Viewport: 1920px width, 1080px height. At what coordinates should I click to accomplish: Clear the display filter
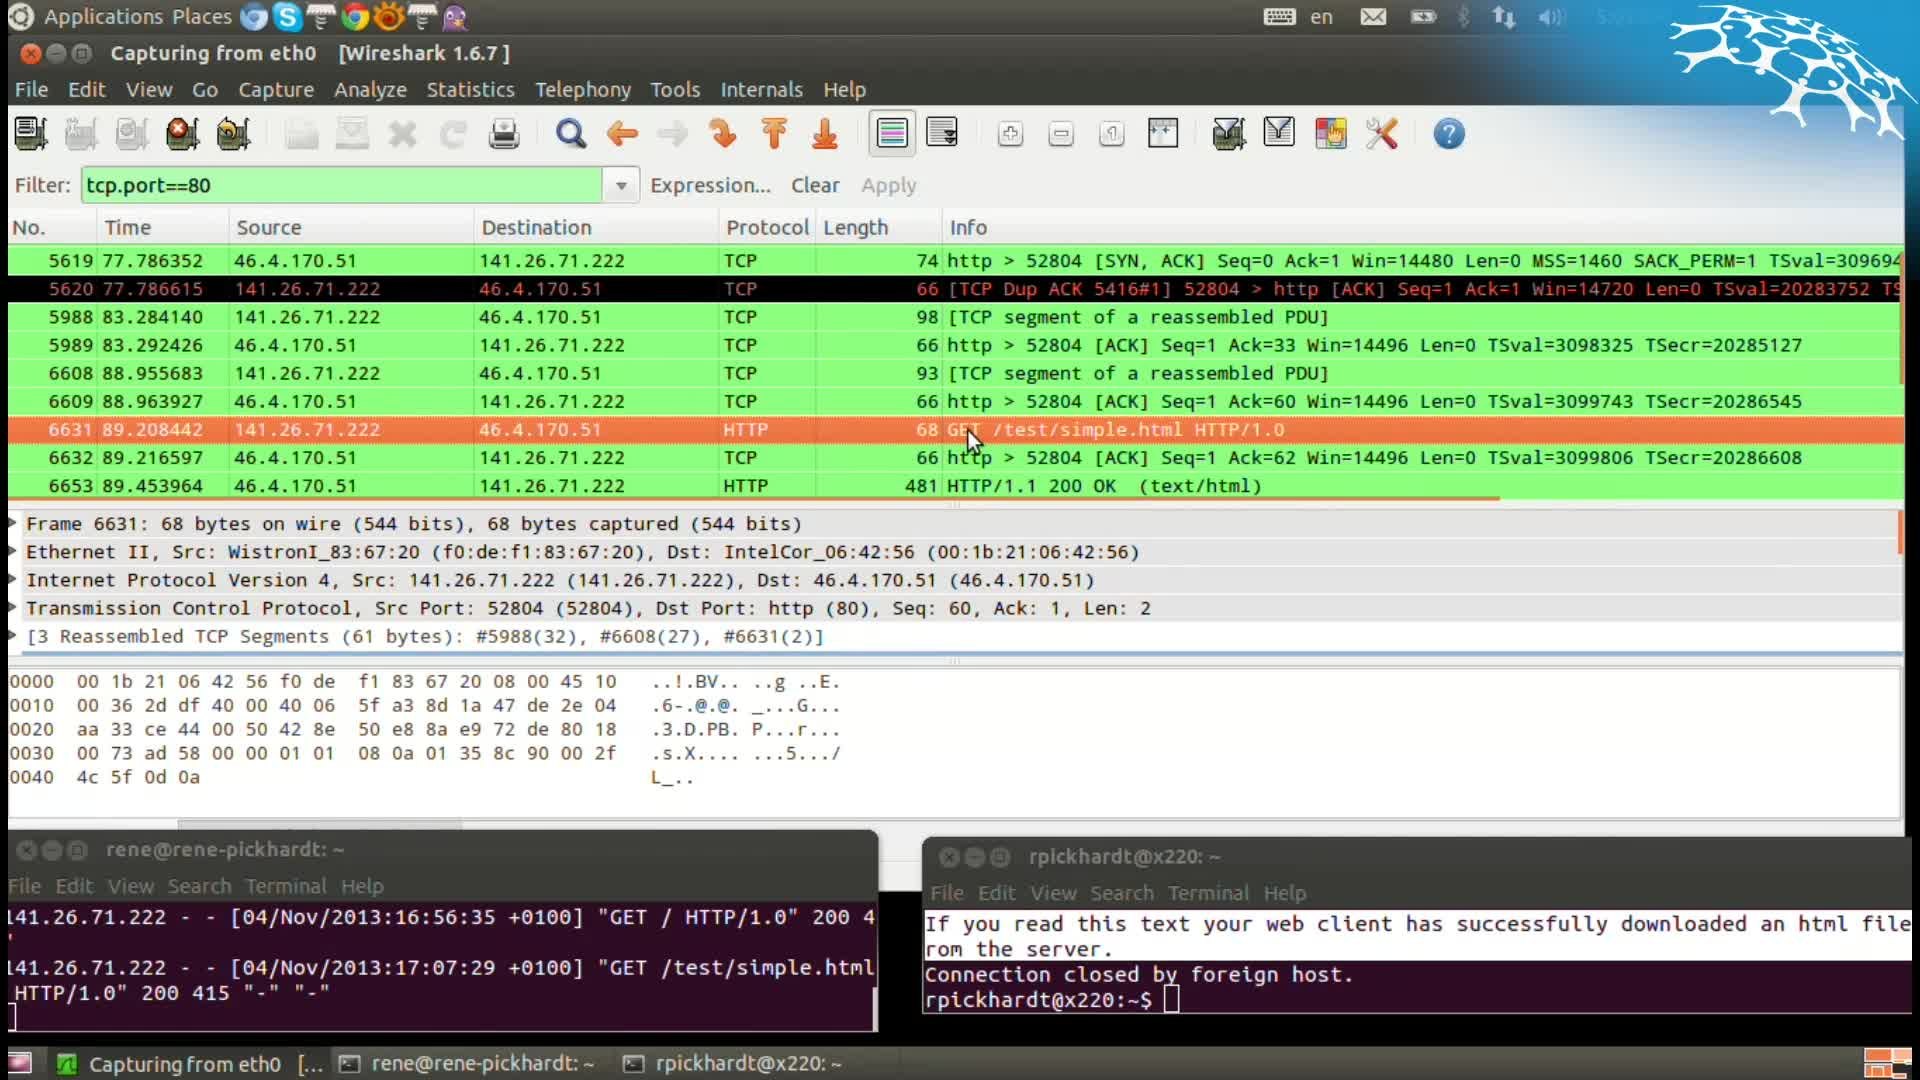[x=815, y=185]
